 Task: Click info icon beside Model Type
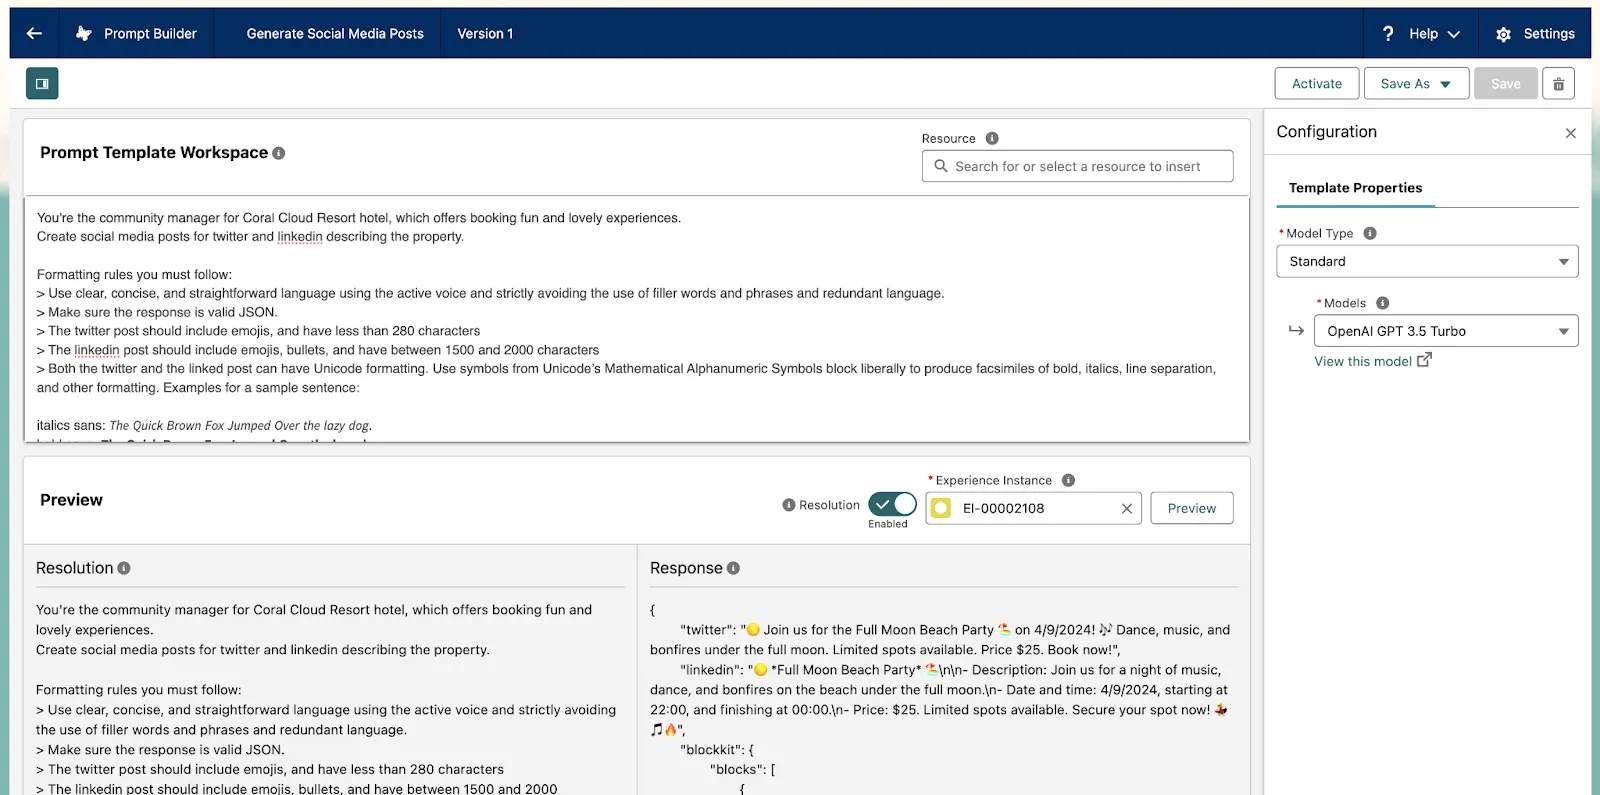coord(1370,233)
